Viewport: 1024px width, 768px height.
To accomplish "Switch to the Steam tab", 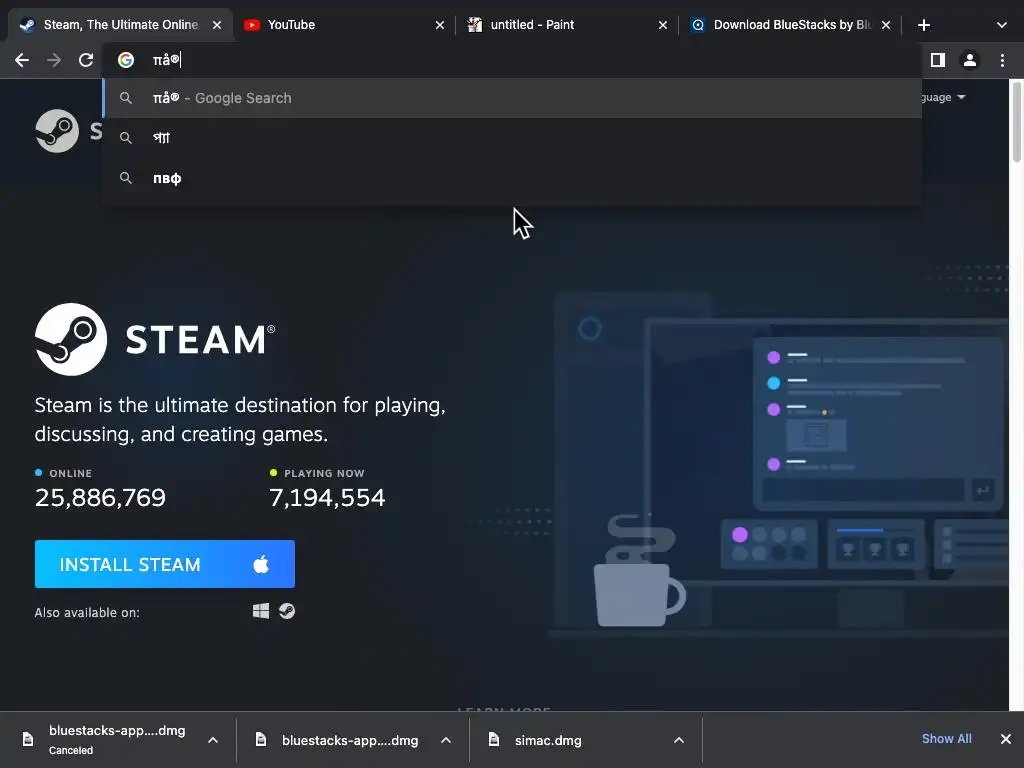I will (121, 25).
